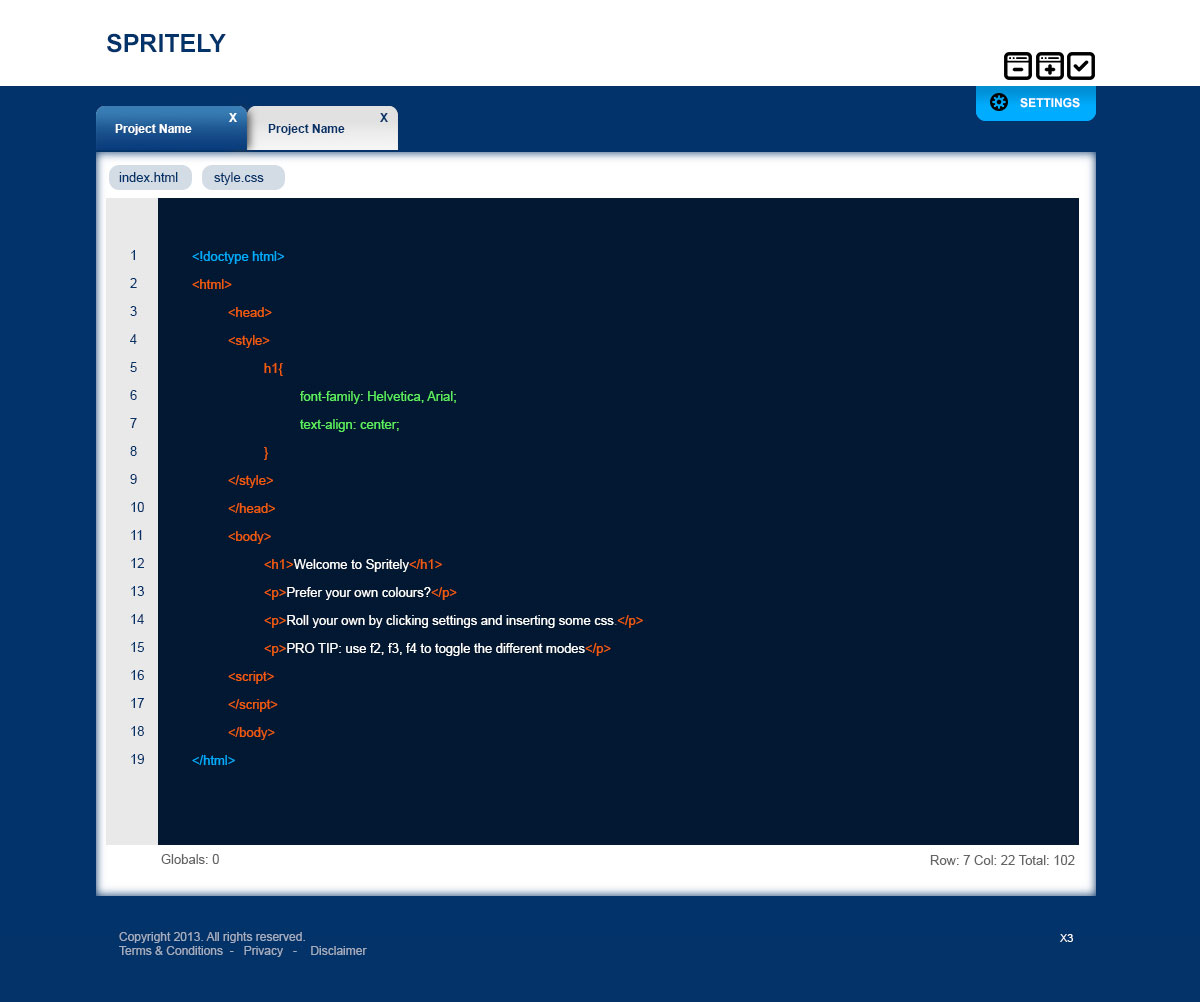Click line number 19 in the gutter
1200x1002 pixels.
pyautogui.click(x=137, y=760)
